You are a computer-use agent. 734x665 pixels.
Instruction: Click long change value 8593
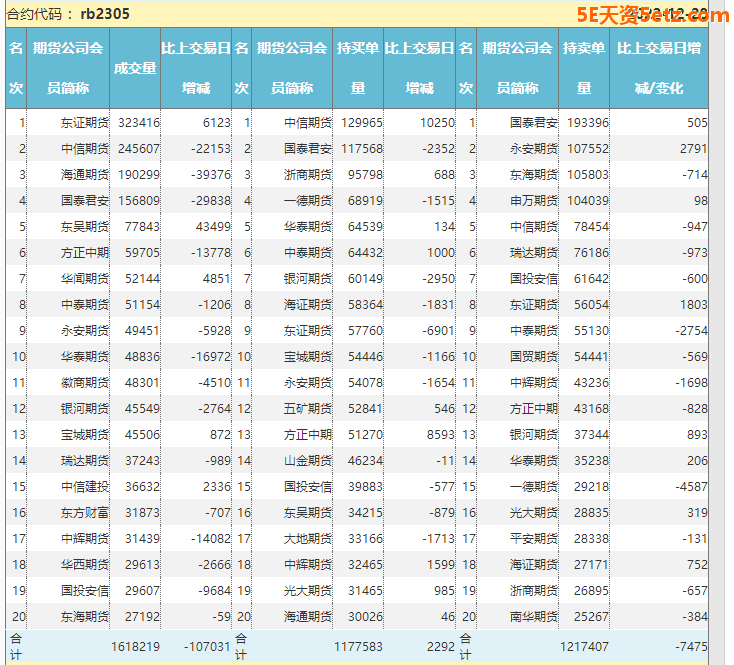pos(440,435)
